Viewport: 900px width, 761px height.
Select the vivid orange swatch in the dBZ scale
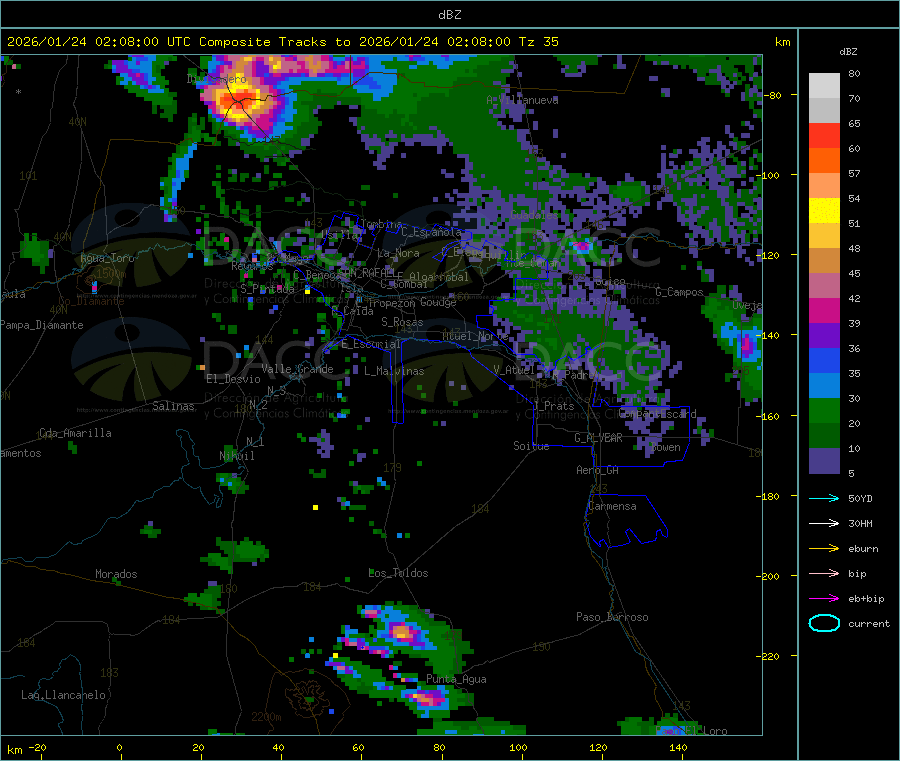coord(824,161)
